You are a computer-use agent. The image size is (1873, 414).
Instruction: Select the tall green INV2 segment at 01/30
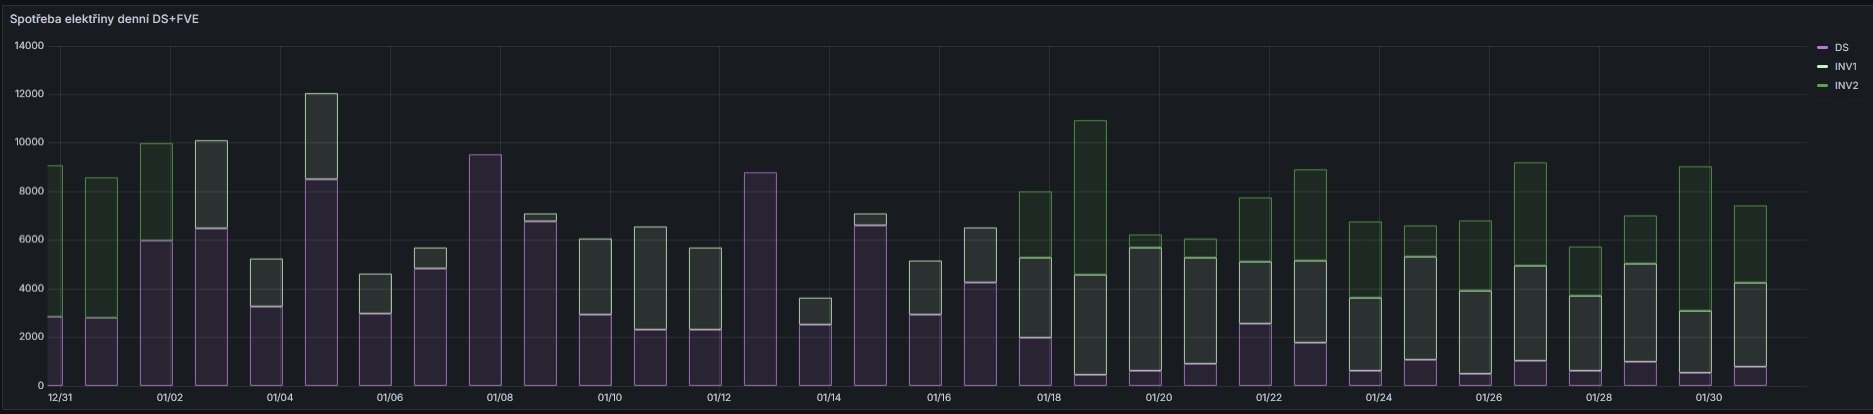(x=1695, y=239)
